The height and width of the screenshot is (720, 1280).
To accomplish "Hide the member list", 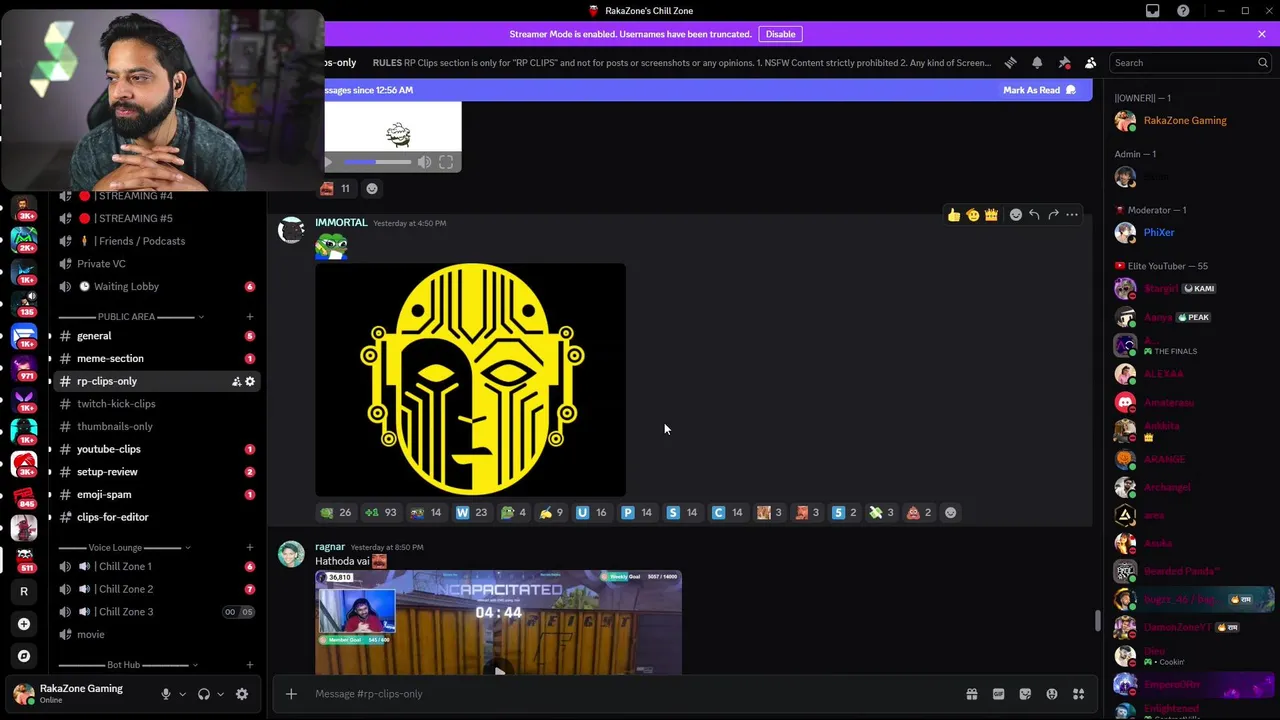I will (x=1090, y=62).
